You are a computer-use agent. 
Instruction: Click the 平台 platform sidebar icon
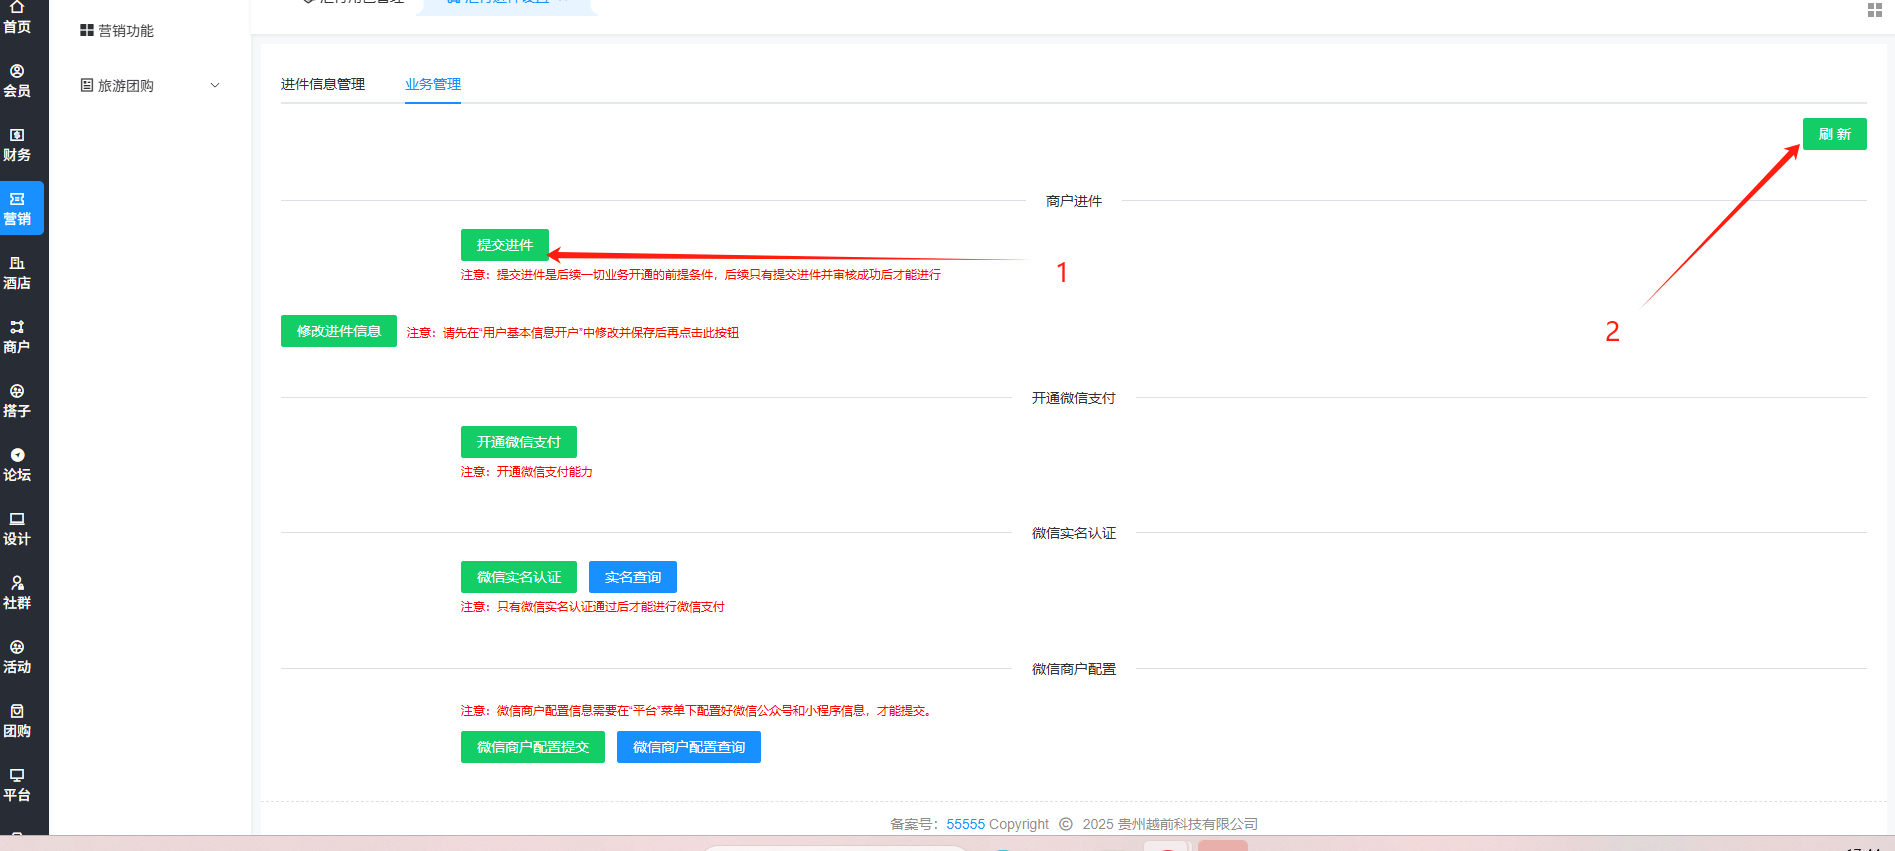pos(17,785)
